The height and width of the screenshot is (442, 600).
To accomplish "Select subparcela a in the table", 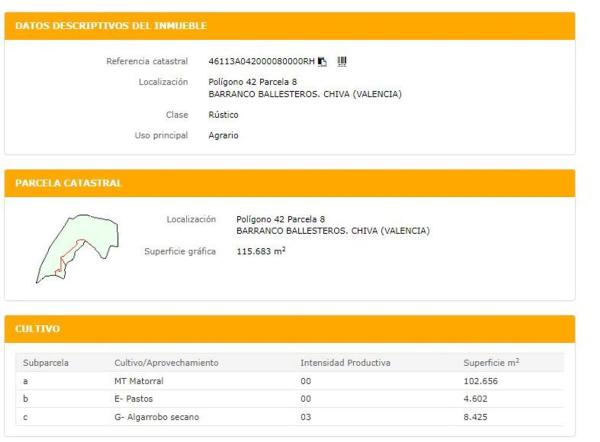I will tap(25, 381).
